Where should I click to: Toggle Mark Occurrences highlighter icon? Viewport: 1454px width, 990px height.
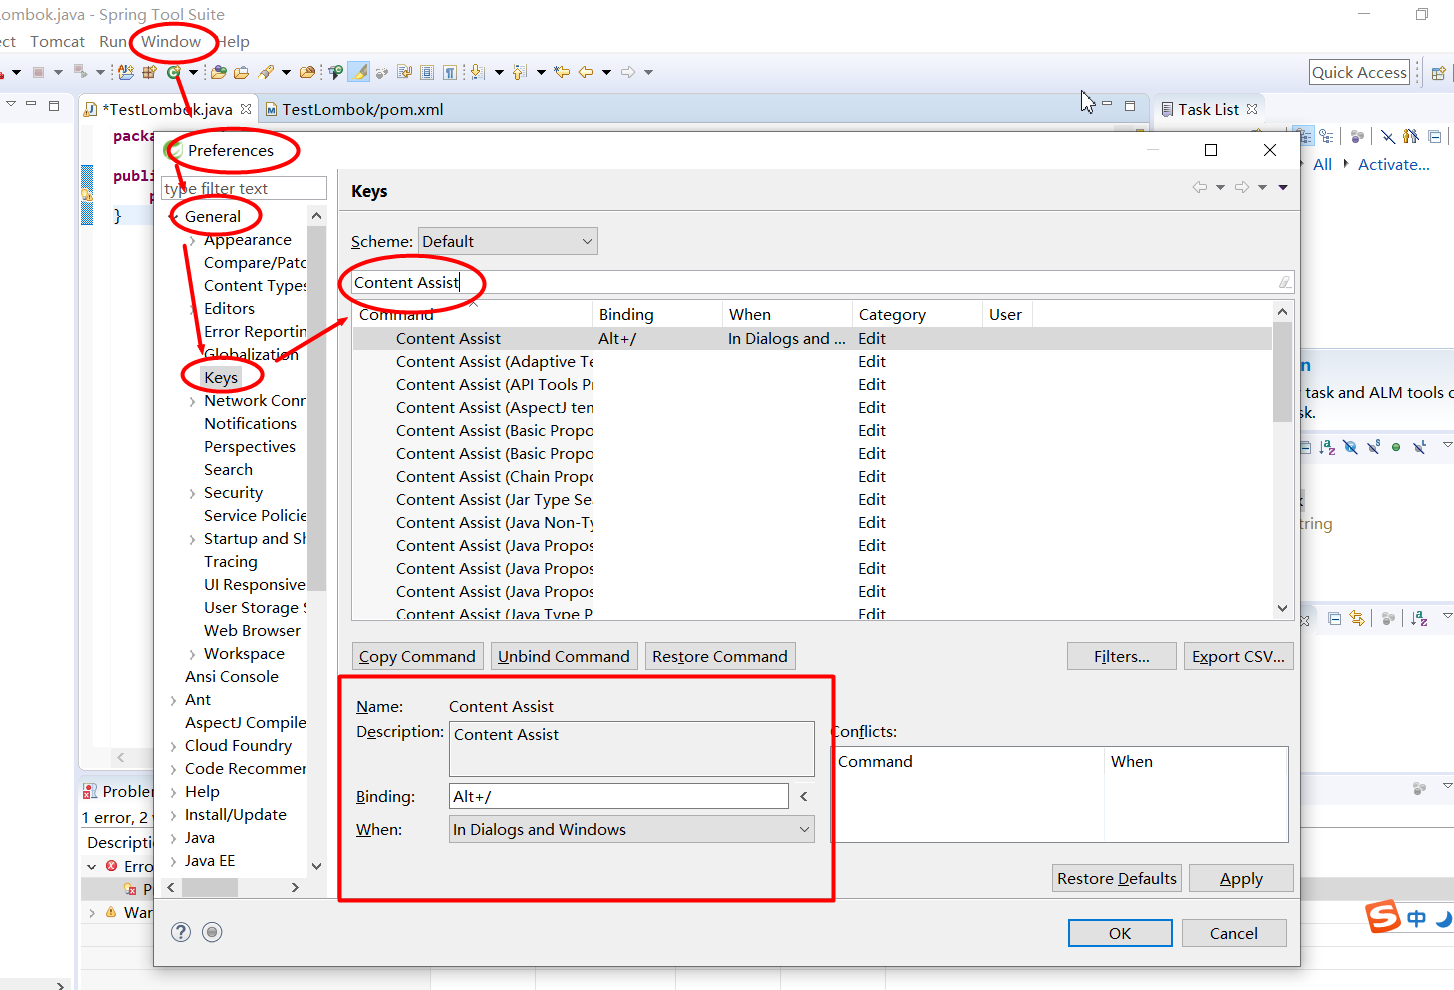358,72
